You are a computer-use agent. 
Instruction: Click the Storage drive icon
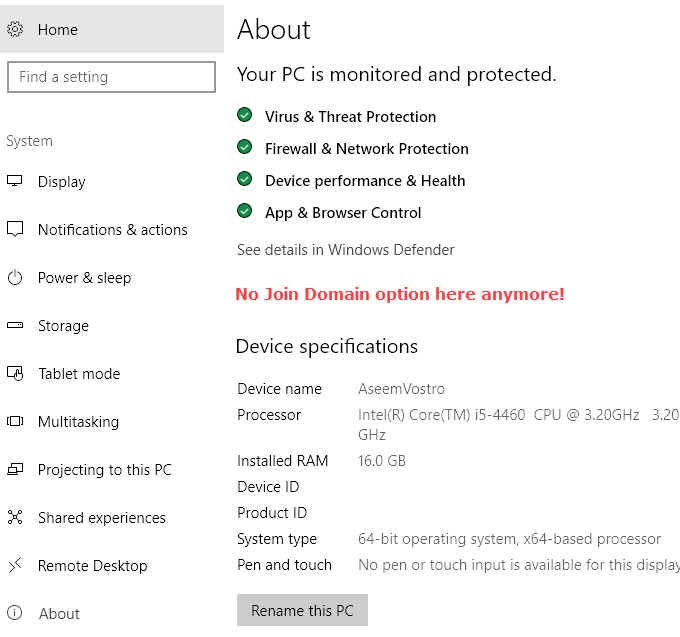point(15,326)
